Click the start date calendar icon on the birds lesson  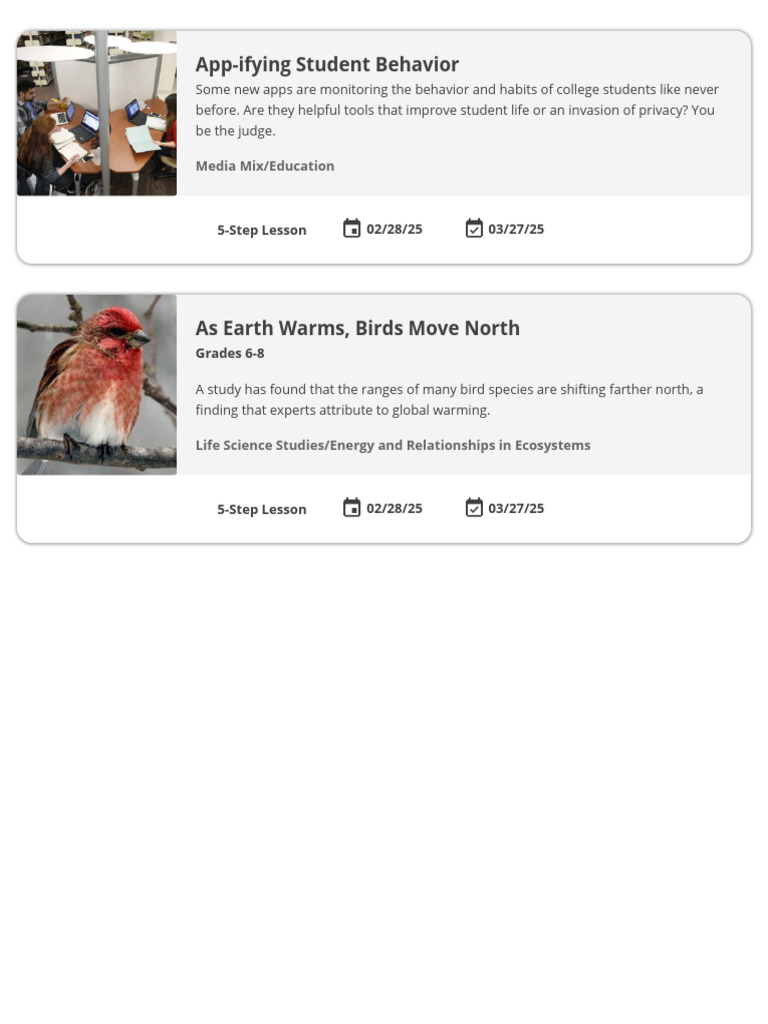click(x=351, y=508)
